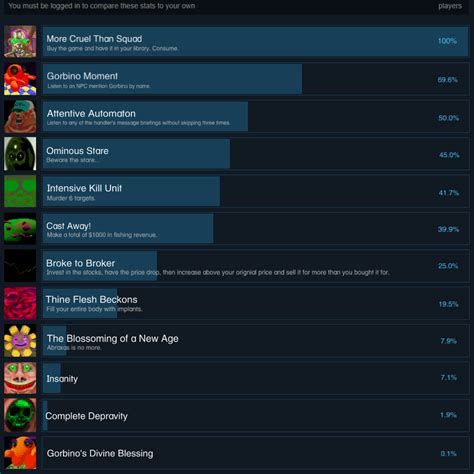Click the Ominous Stare green face icon

[x=20, y=154]
